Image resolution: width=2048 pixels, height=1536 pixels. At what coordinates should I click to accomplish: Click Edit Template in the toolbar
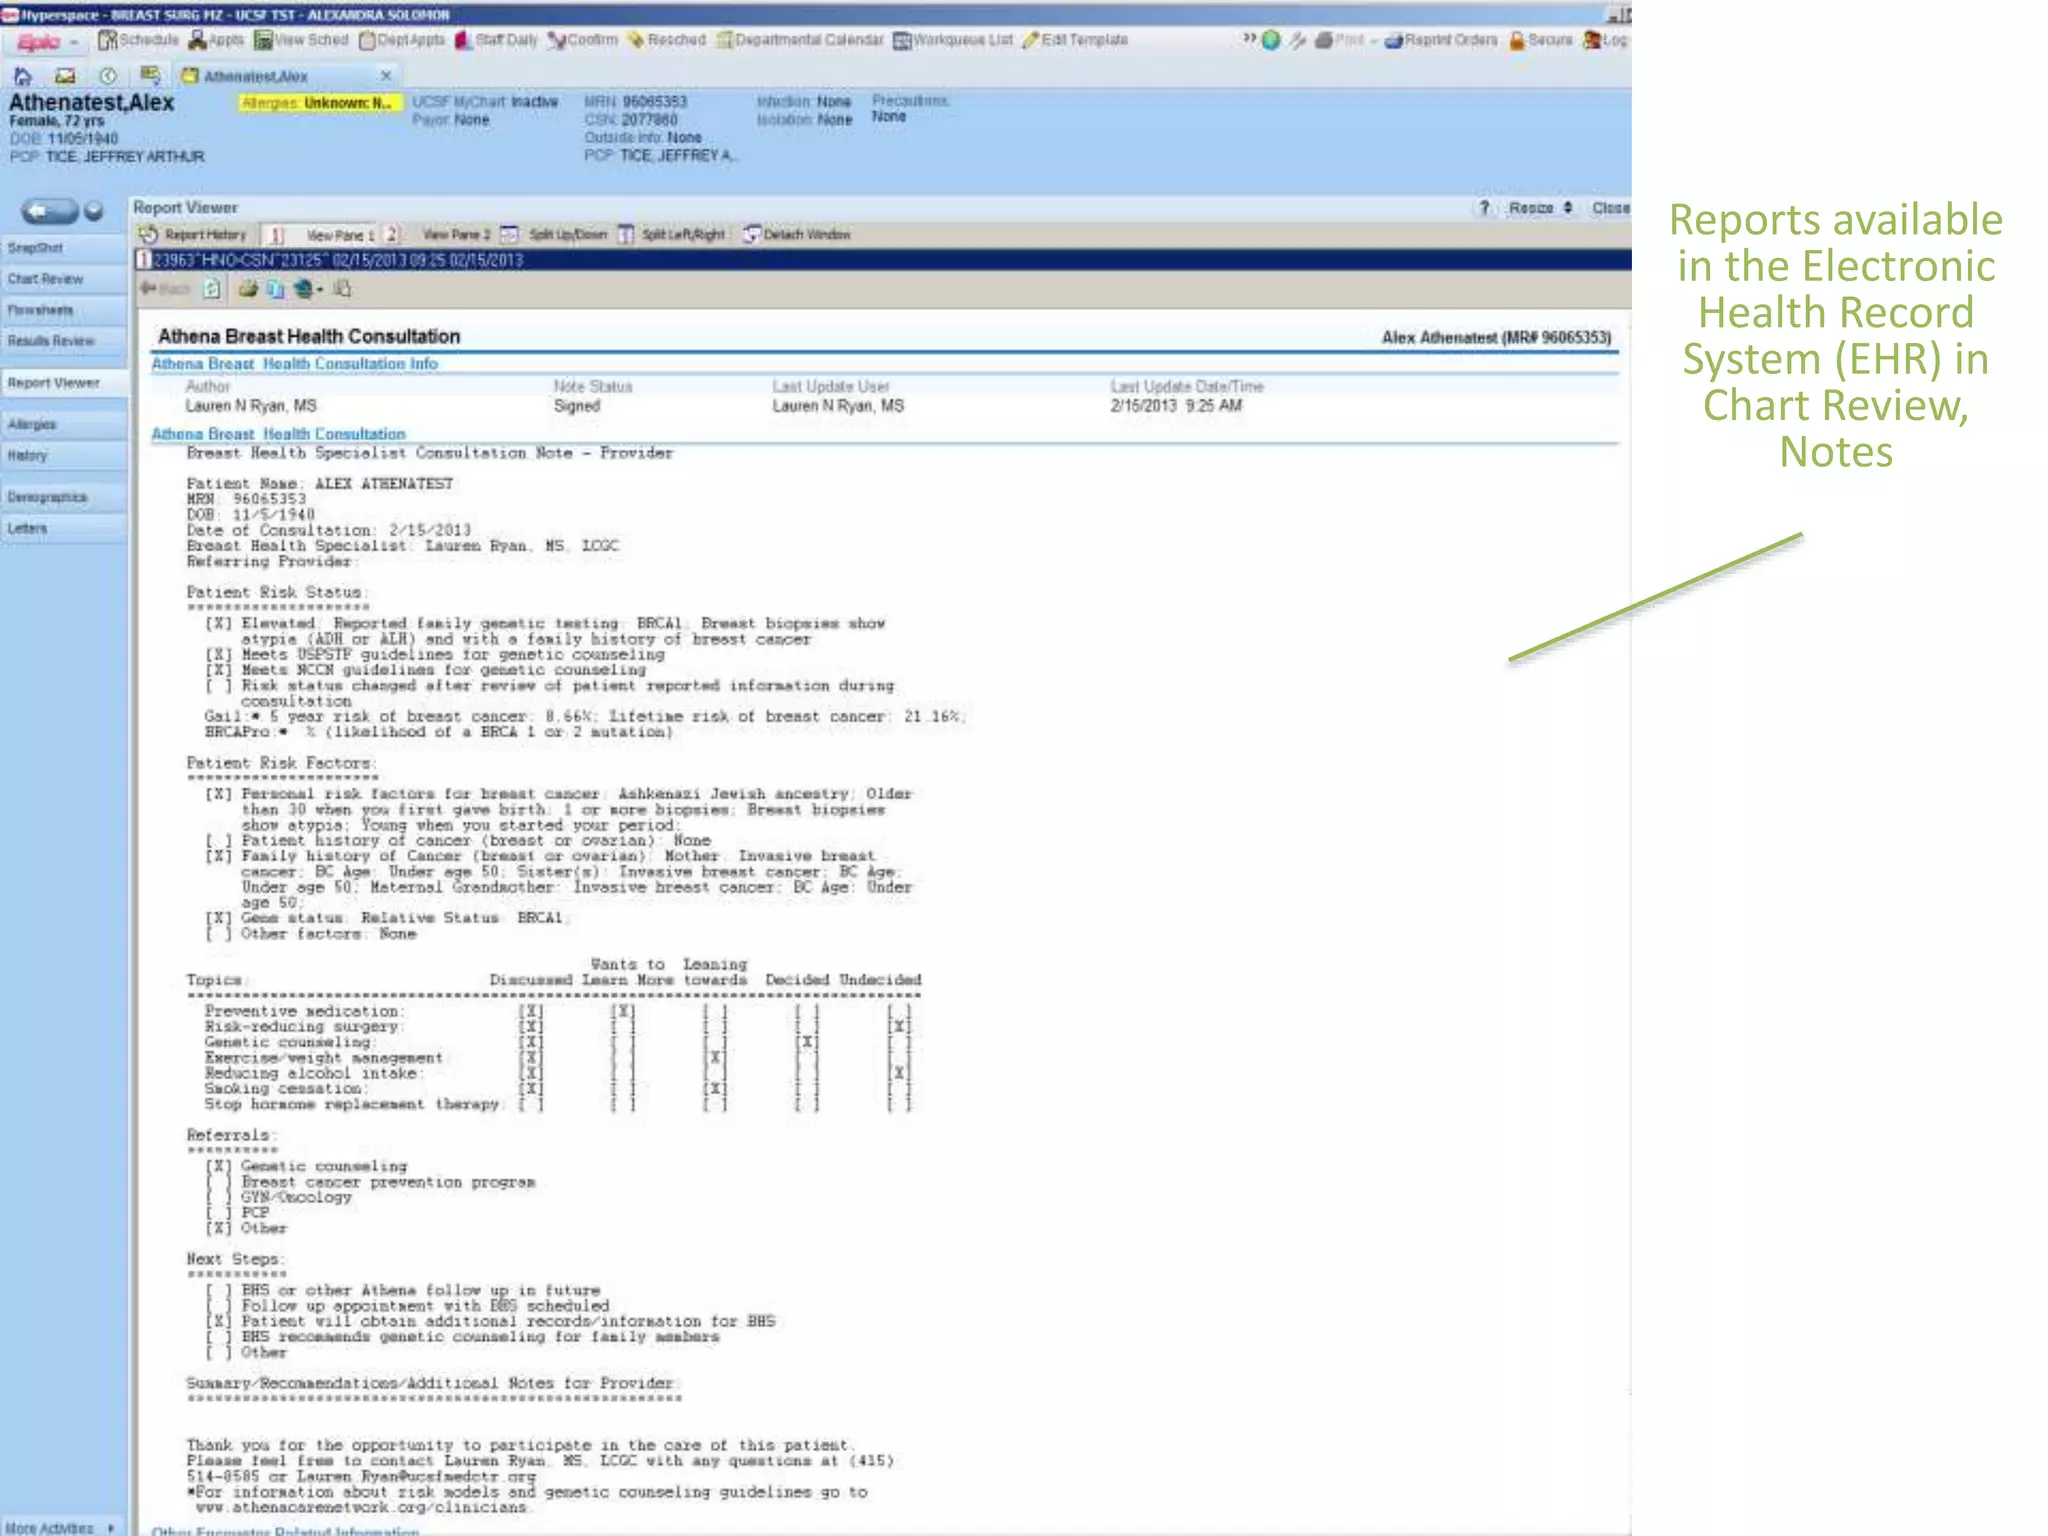pos(1076,40)
